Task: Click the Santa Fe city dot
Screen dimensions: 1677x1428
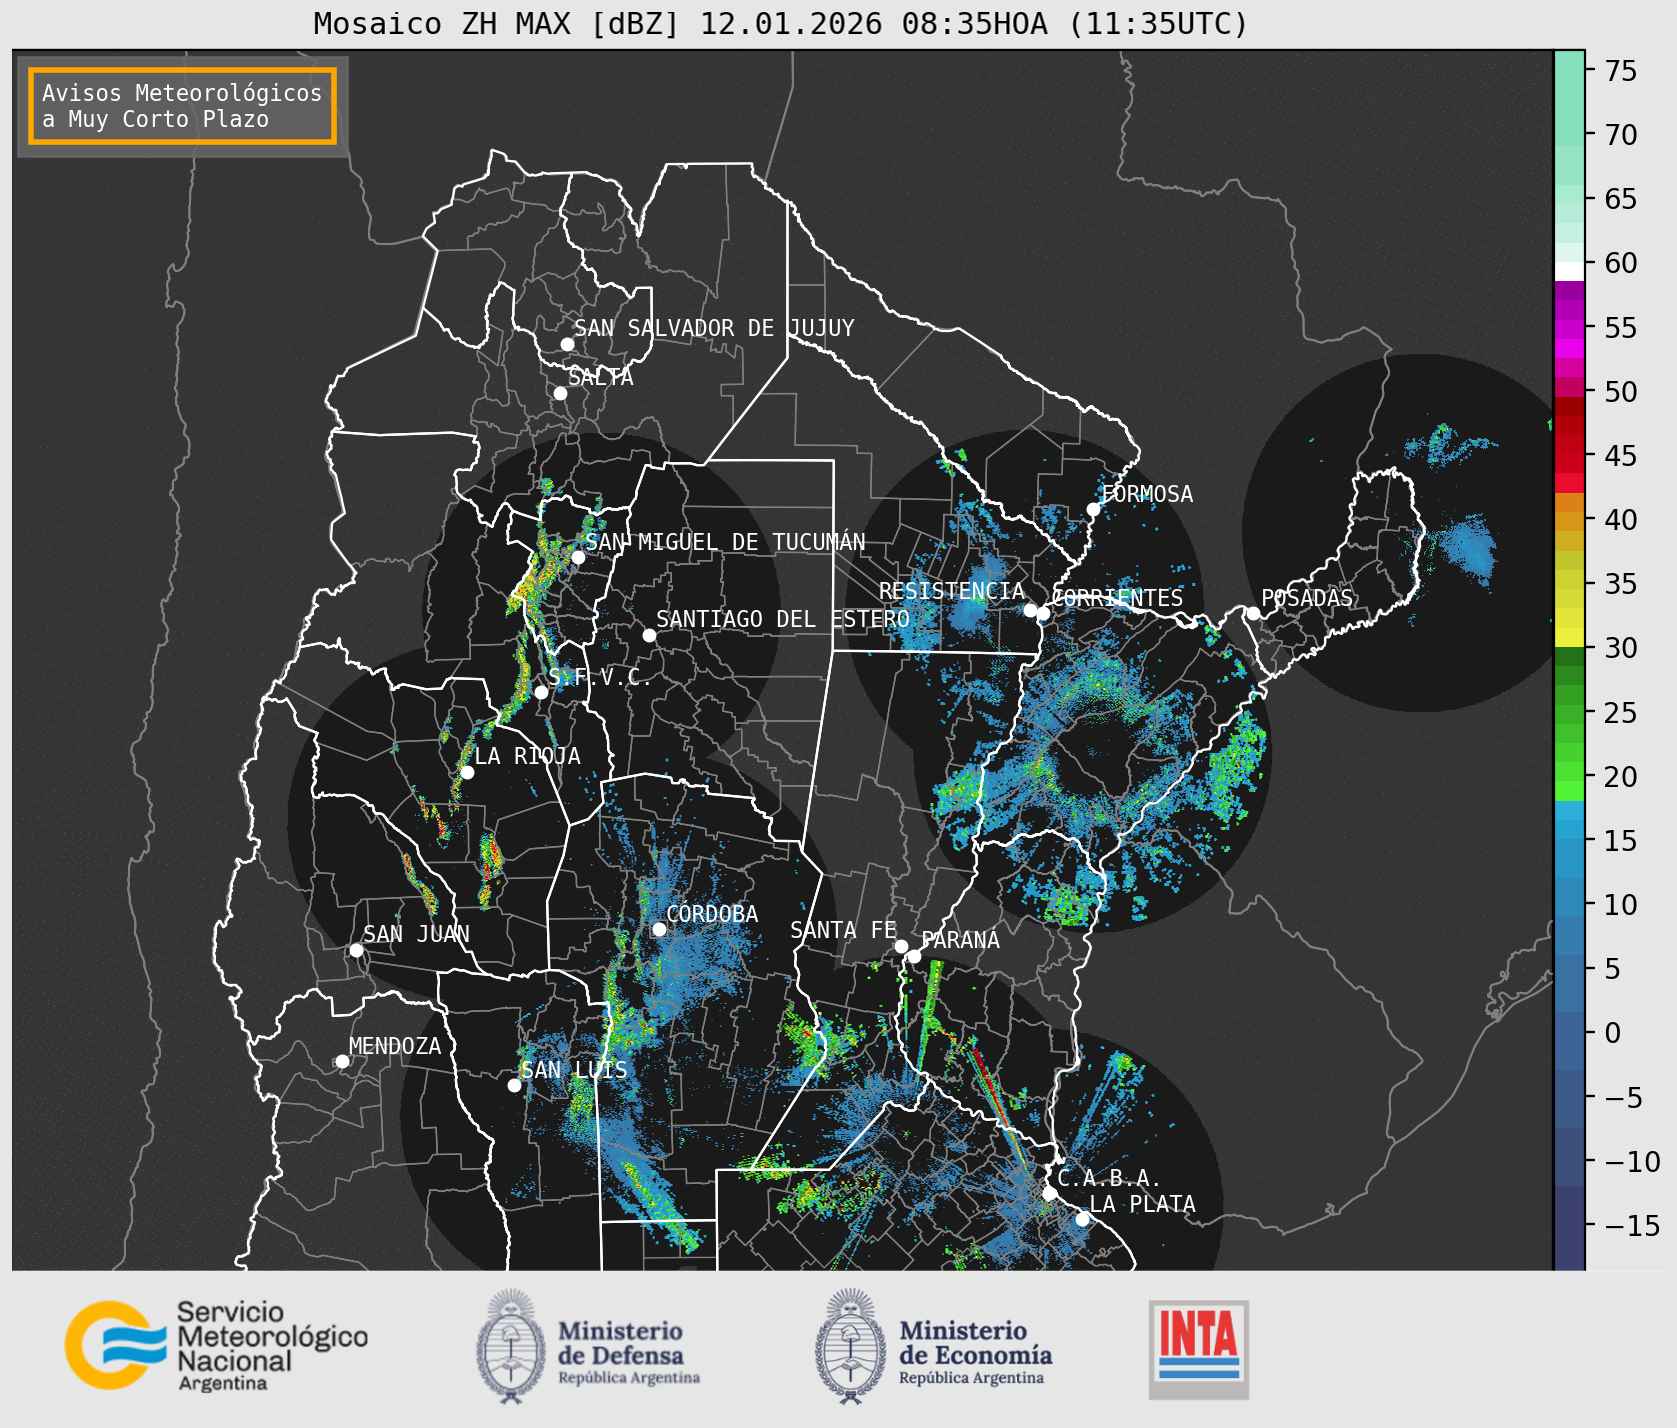Action: point(901,946)
